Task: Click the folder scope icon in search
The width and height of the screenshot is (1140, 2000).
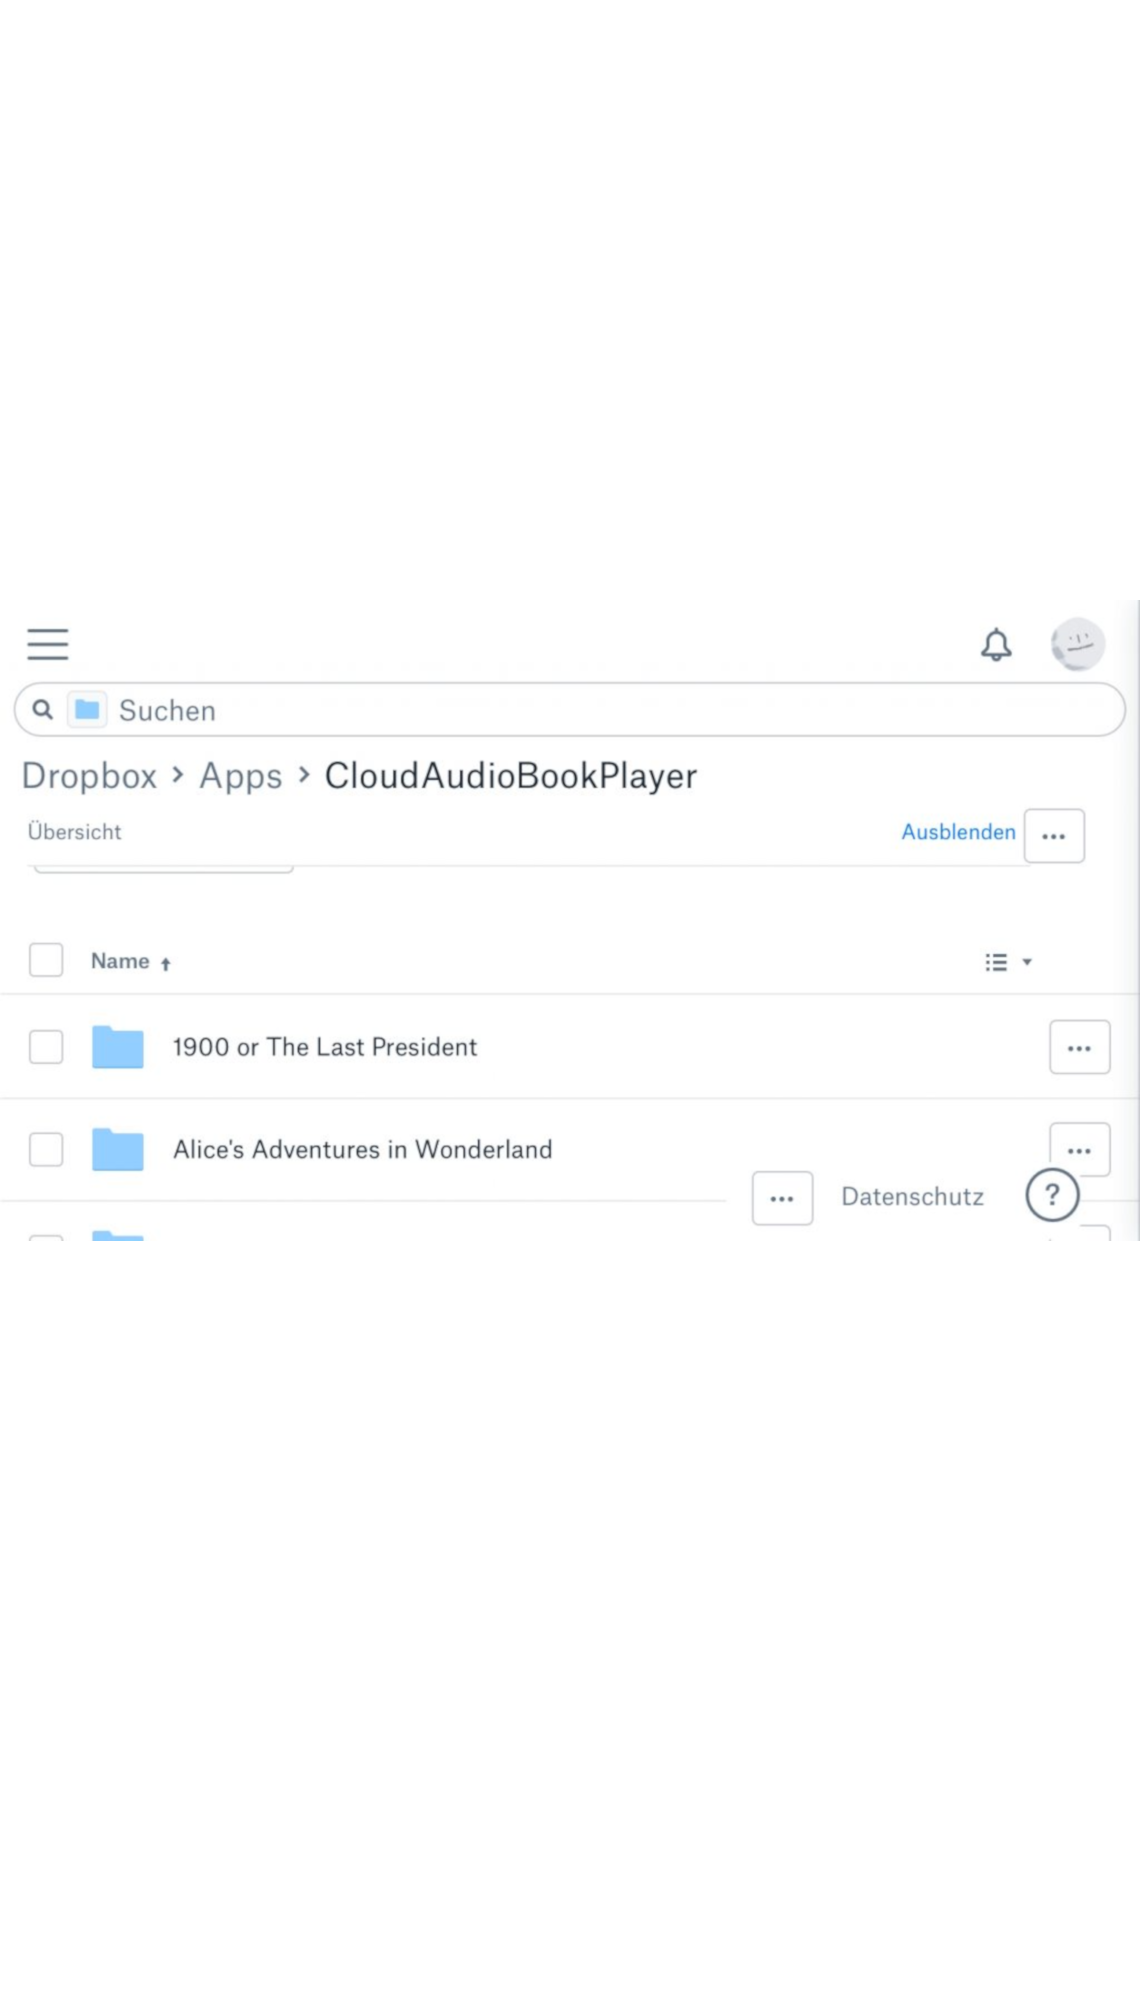Action: tap(87, 710)
